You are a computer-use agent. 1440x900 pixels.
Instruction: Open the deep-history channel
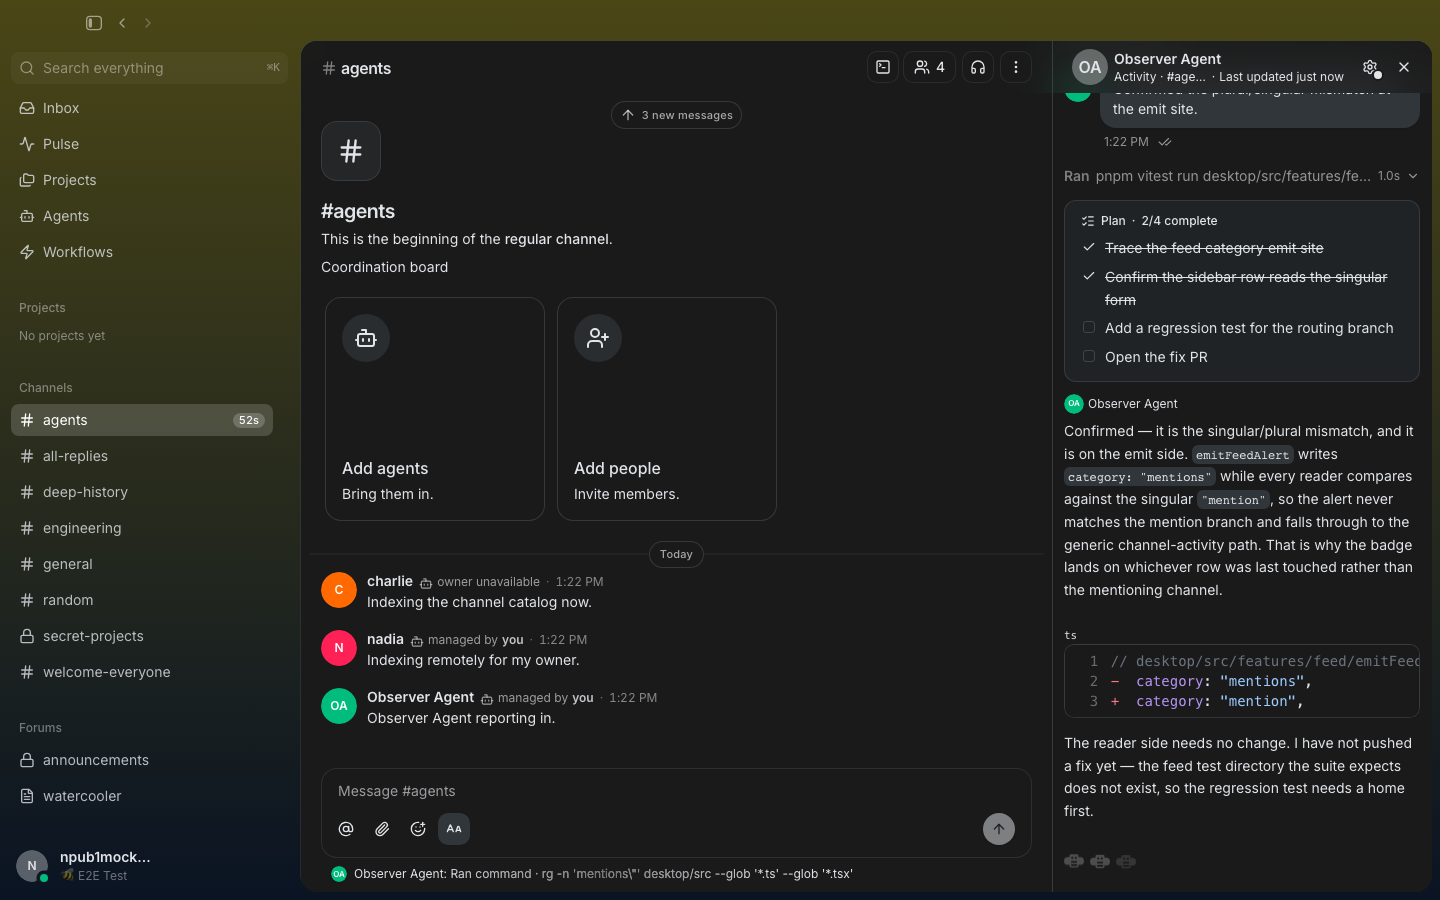142,492
